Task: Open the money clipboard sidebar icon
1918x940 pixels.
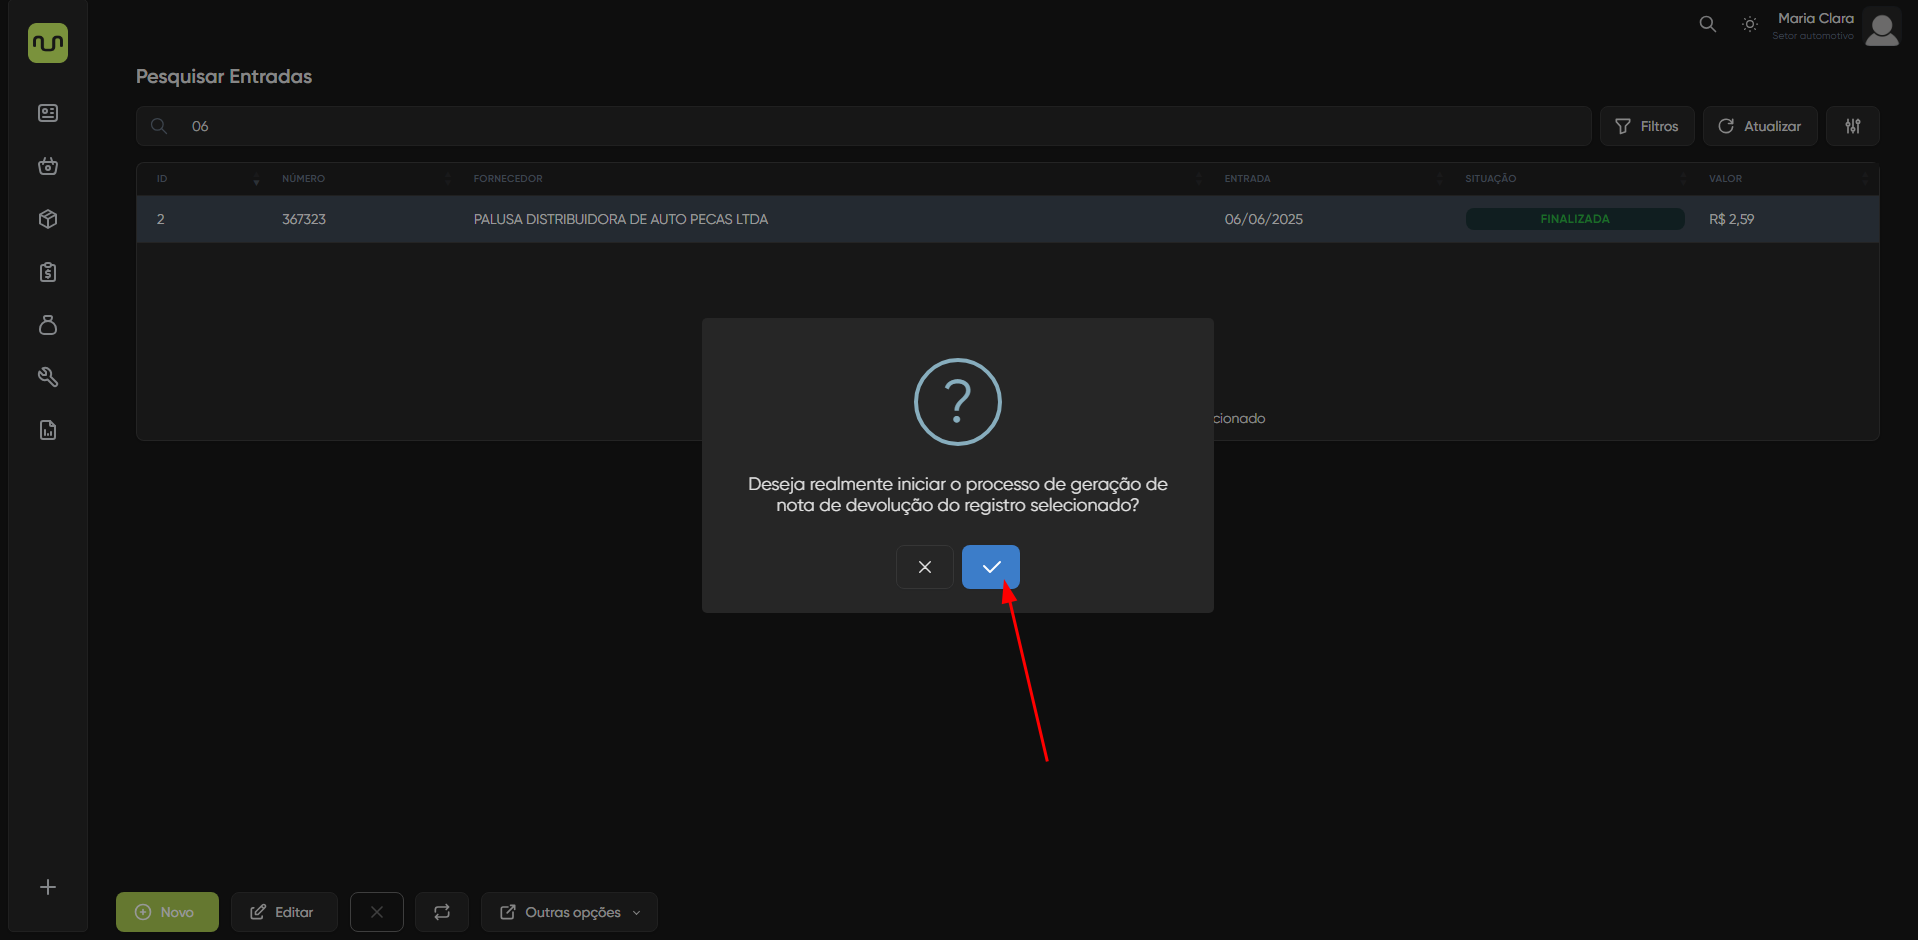Action: [x=48, y=272]
